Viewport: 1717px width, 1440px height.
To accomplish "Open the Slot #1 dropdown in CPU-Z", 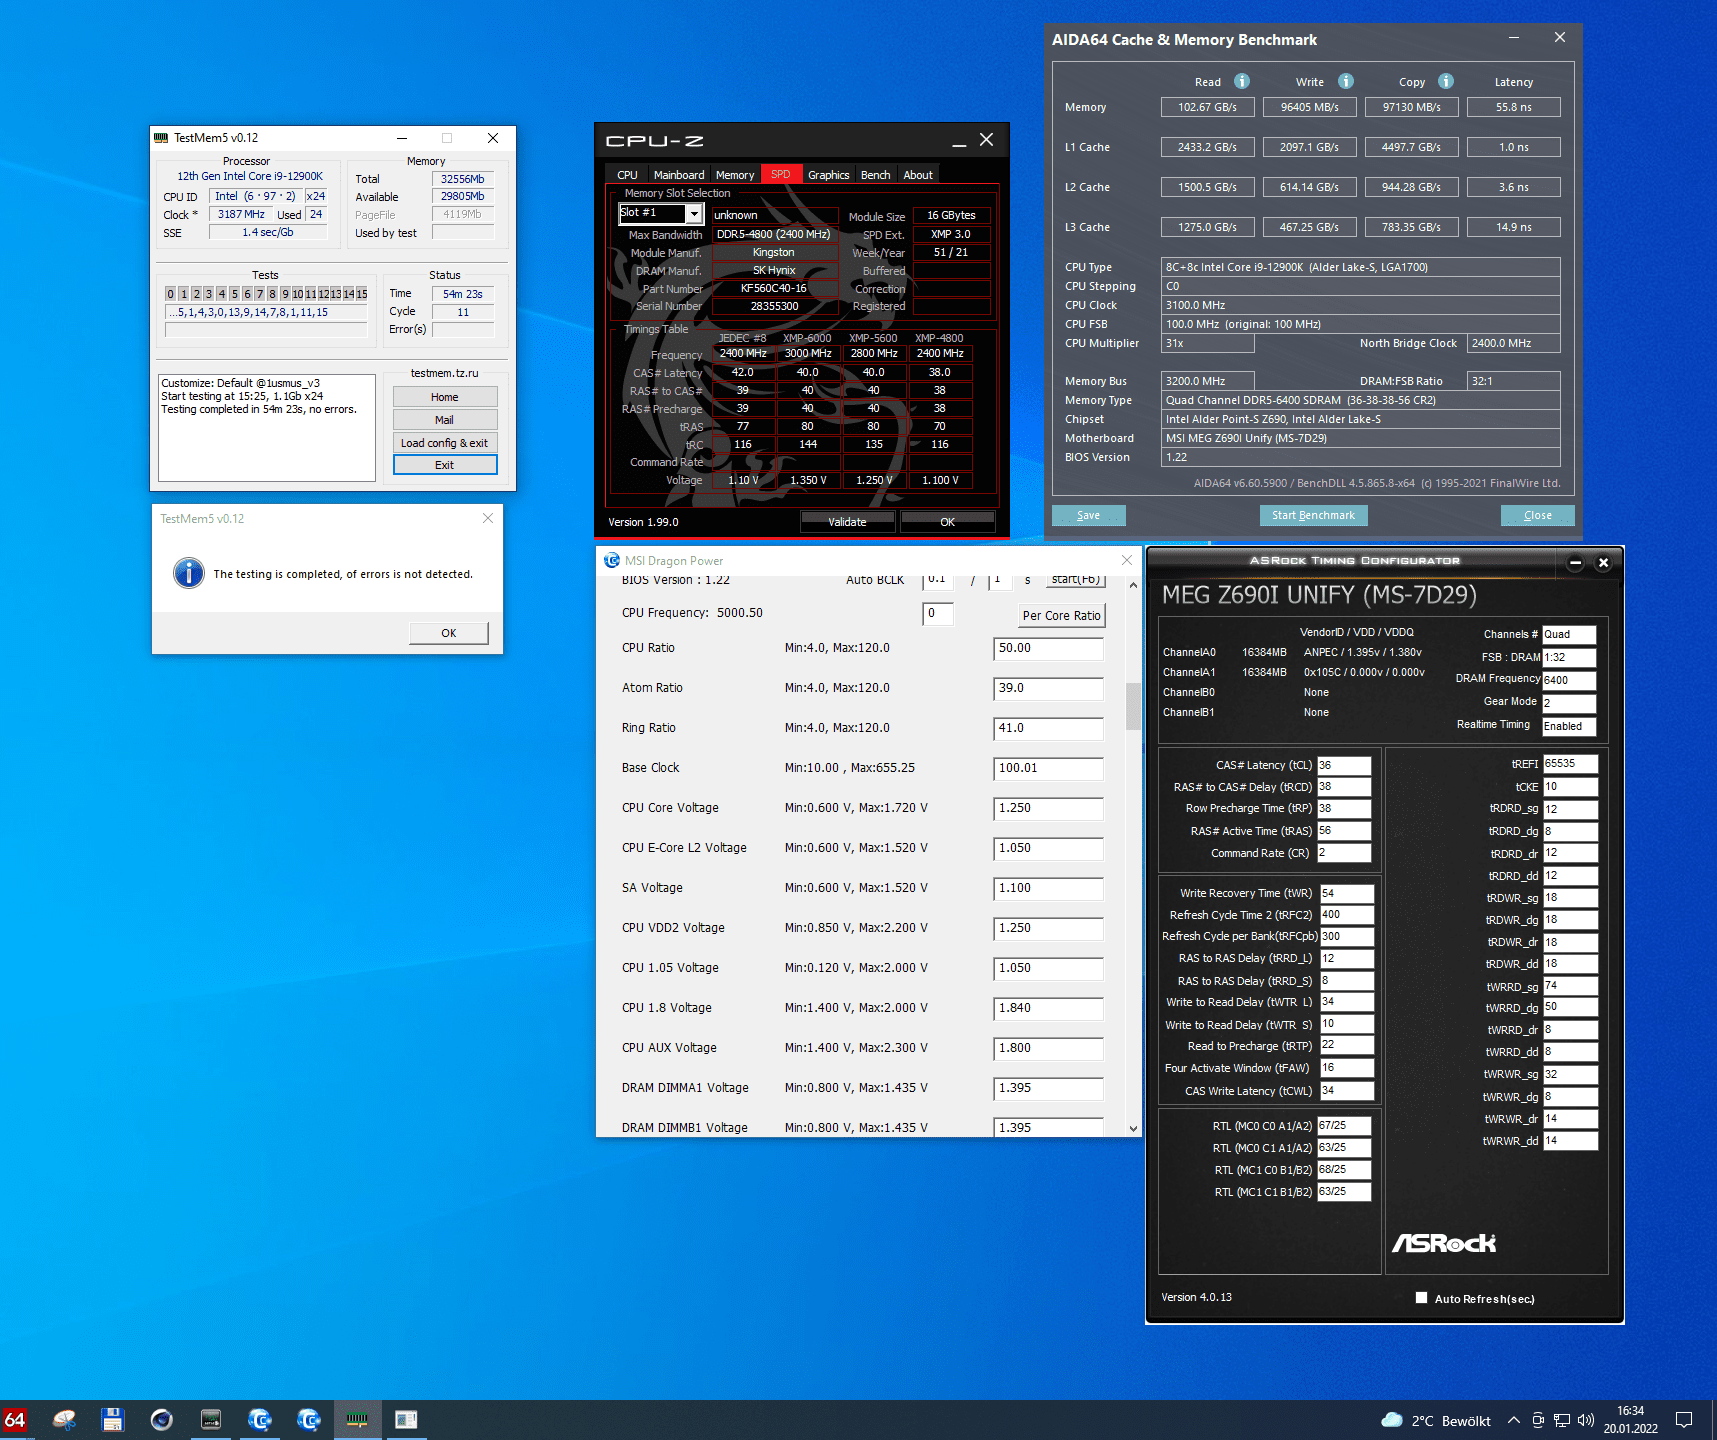I will (x=693, y=213).
